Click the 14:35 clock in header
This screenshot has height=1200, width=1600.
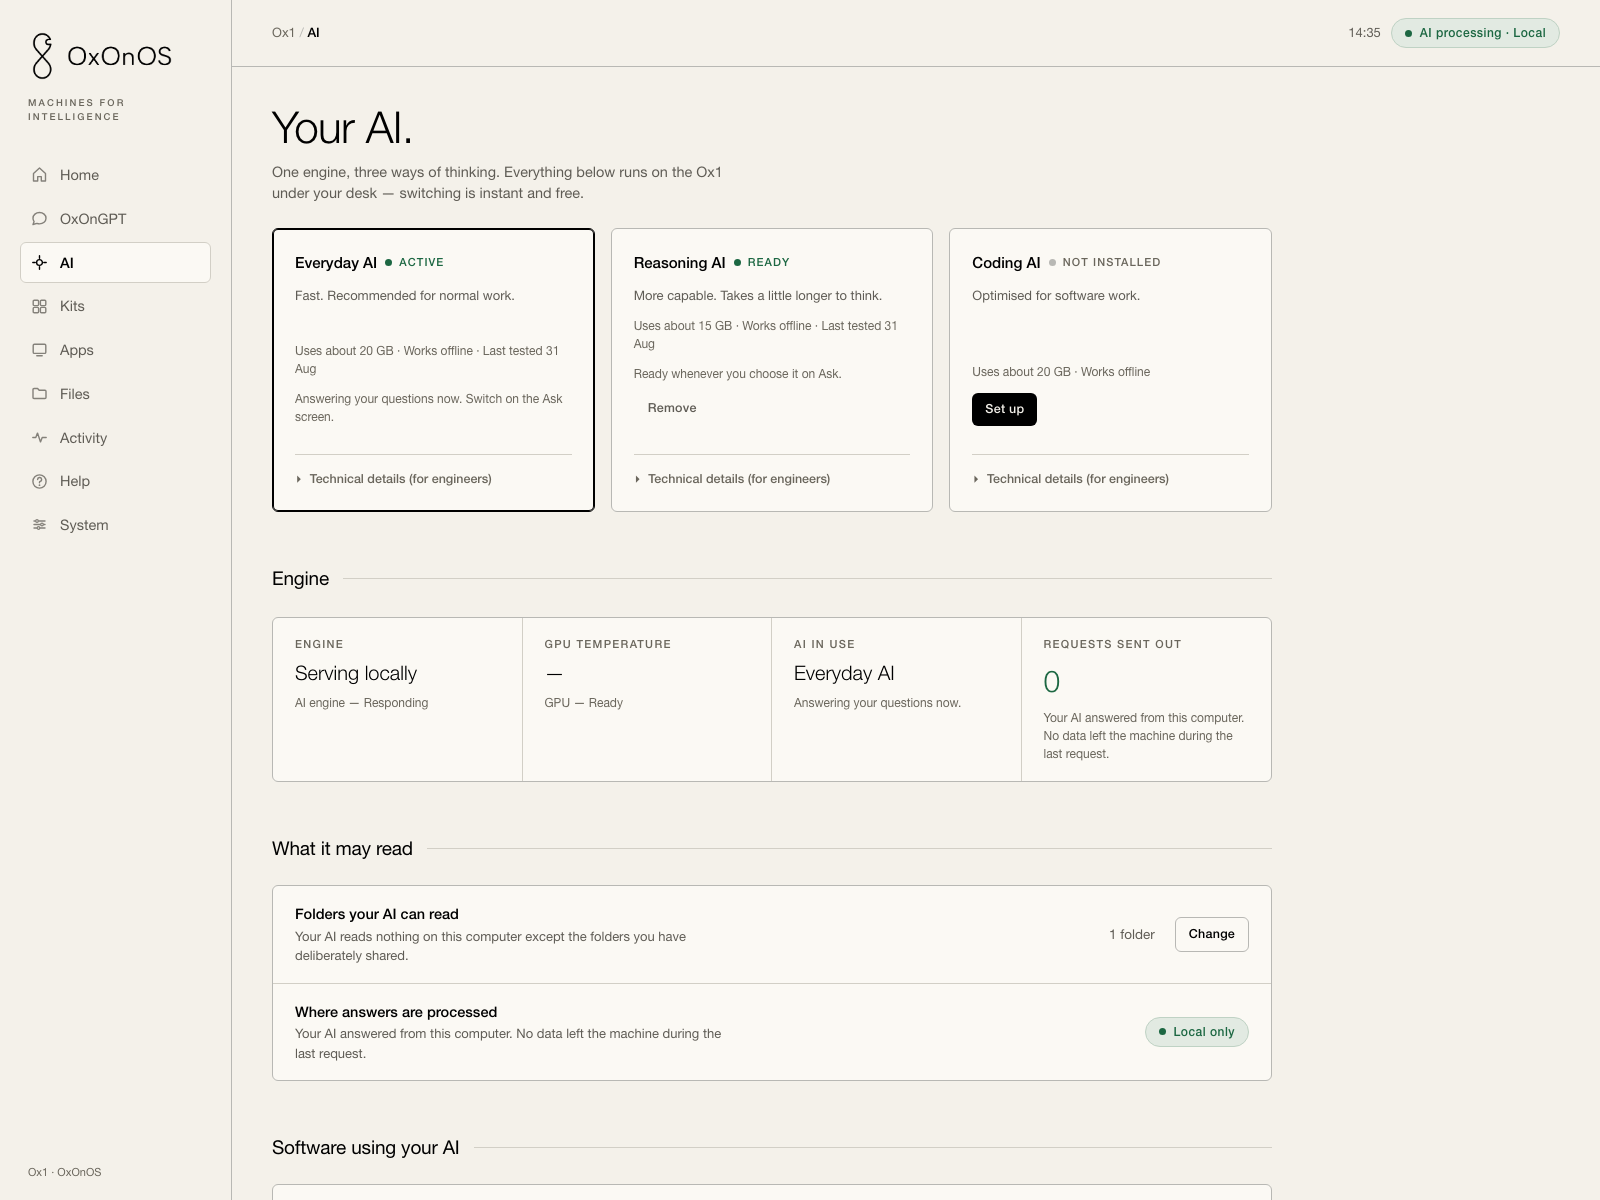tap(1364, 33)
